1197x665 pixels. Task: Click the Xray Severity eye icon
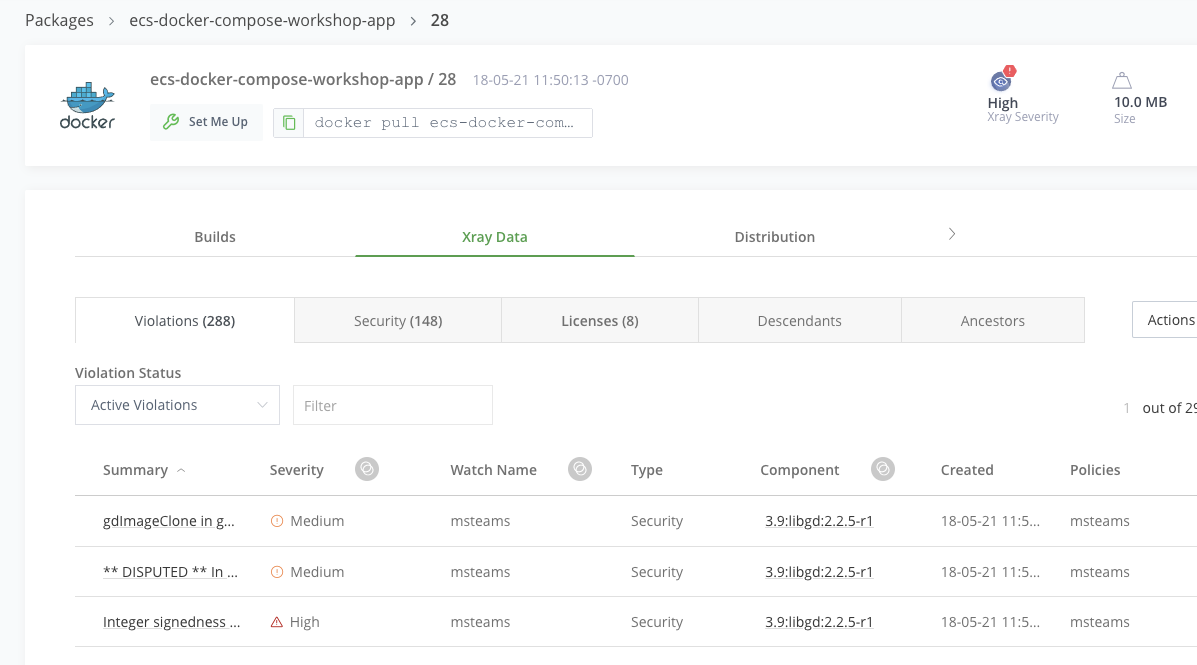(1001, 82)
